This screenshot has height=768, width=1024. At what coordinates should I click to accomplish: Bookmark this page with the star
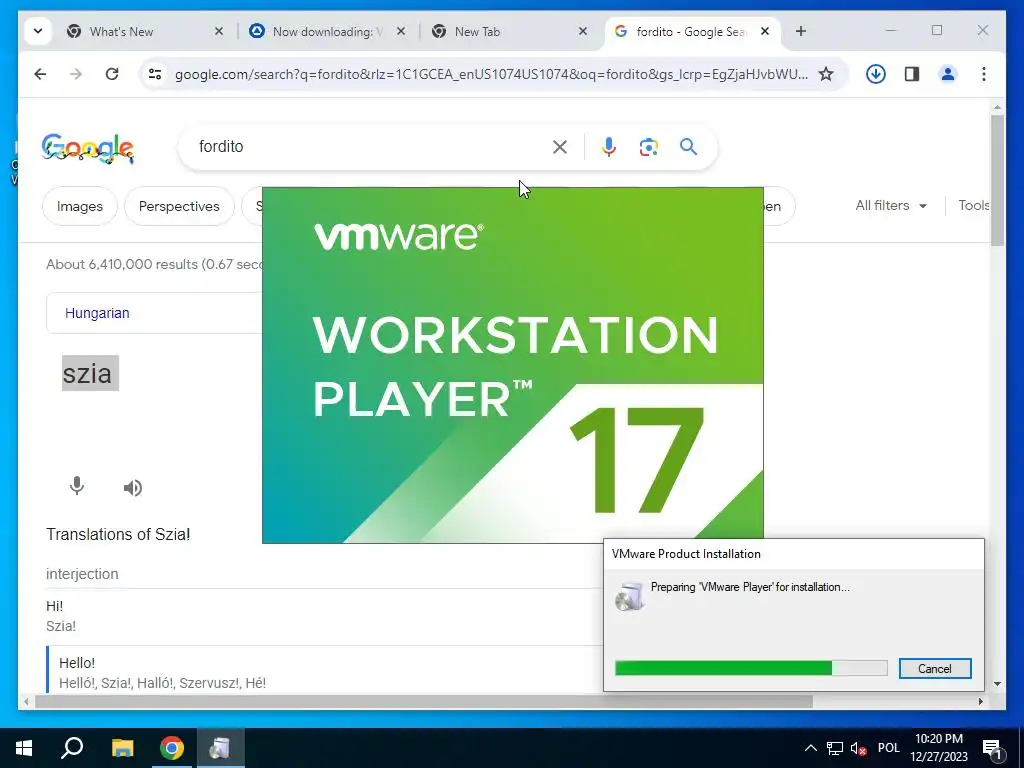(x=826, y=74)
